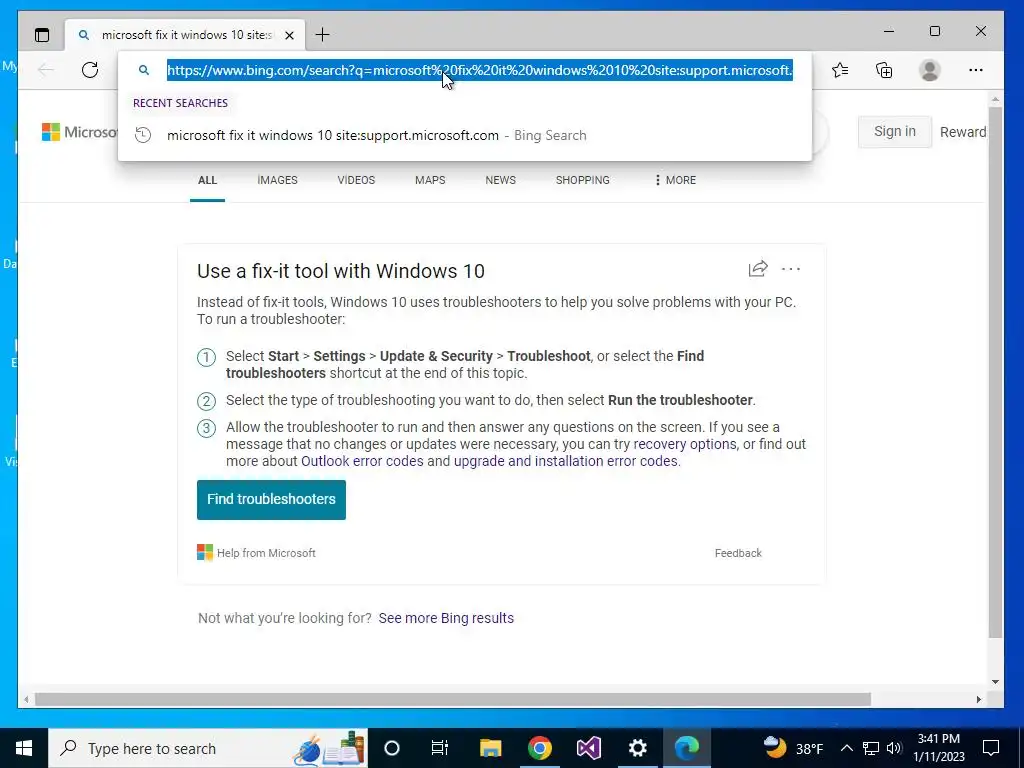Select the highlighted URL in address bar

[x=479, y=70]
